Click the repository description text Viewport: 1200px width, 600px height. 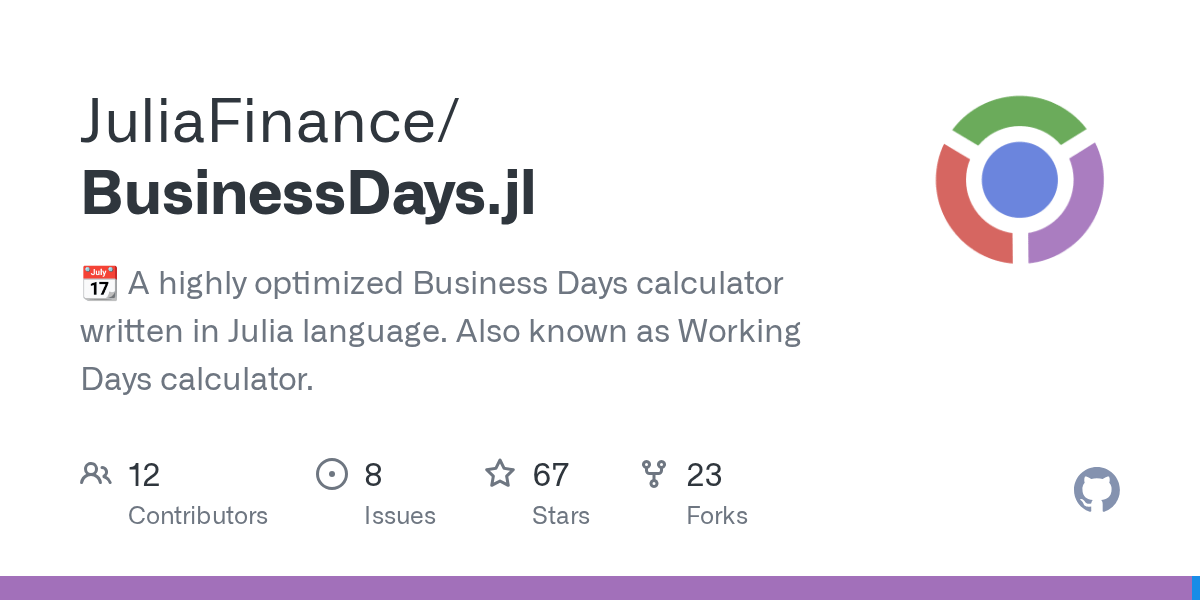point(440,331)
